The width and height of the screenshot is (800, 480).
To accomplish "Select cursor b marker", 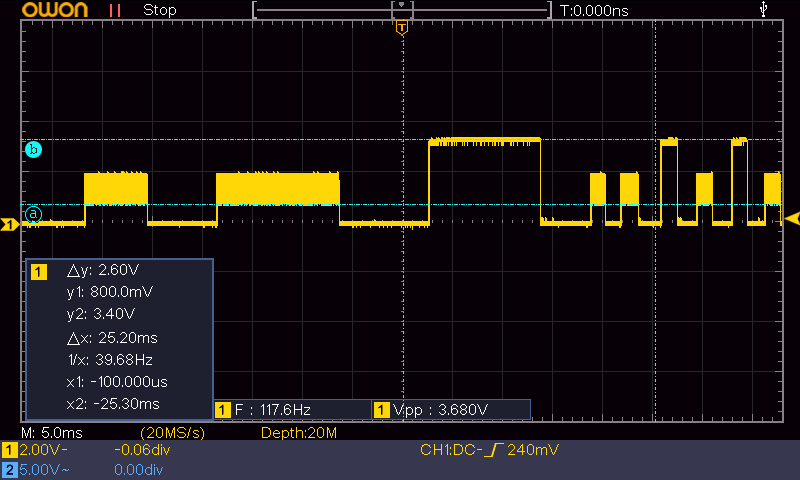I will pos(33,149).
